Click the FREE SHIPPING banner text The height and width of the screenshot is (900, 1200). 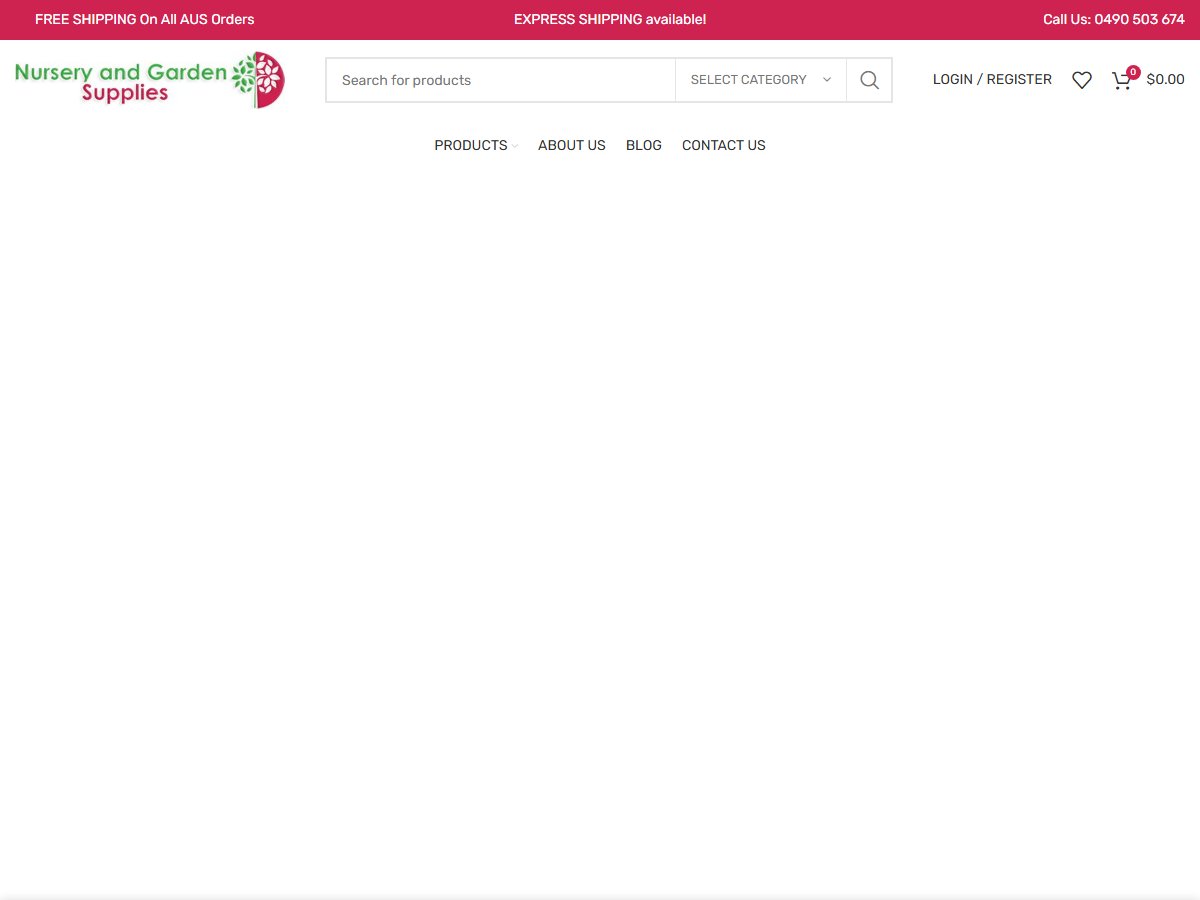click(145, 19)
